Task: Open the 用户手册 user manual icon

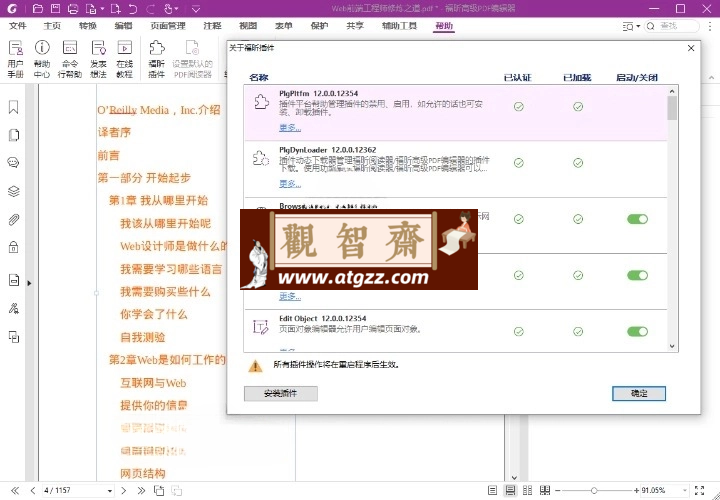Action: (x=15, y=59)
